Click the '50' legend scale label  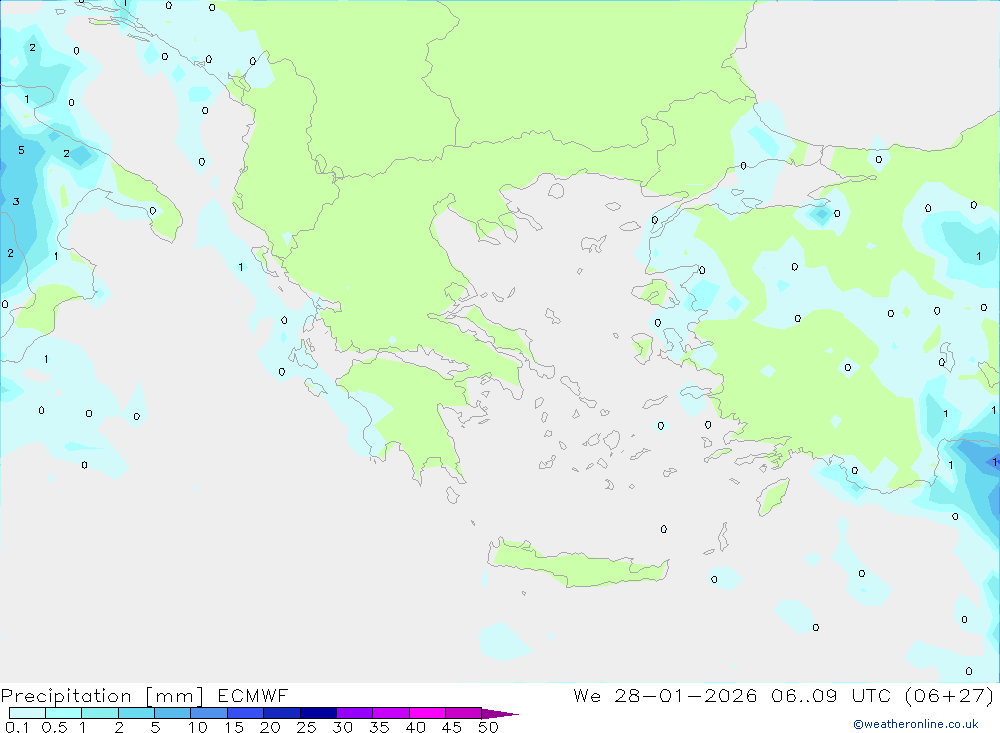click(x=488, y=727)
